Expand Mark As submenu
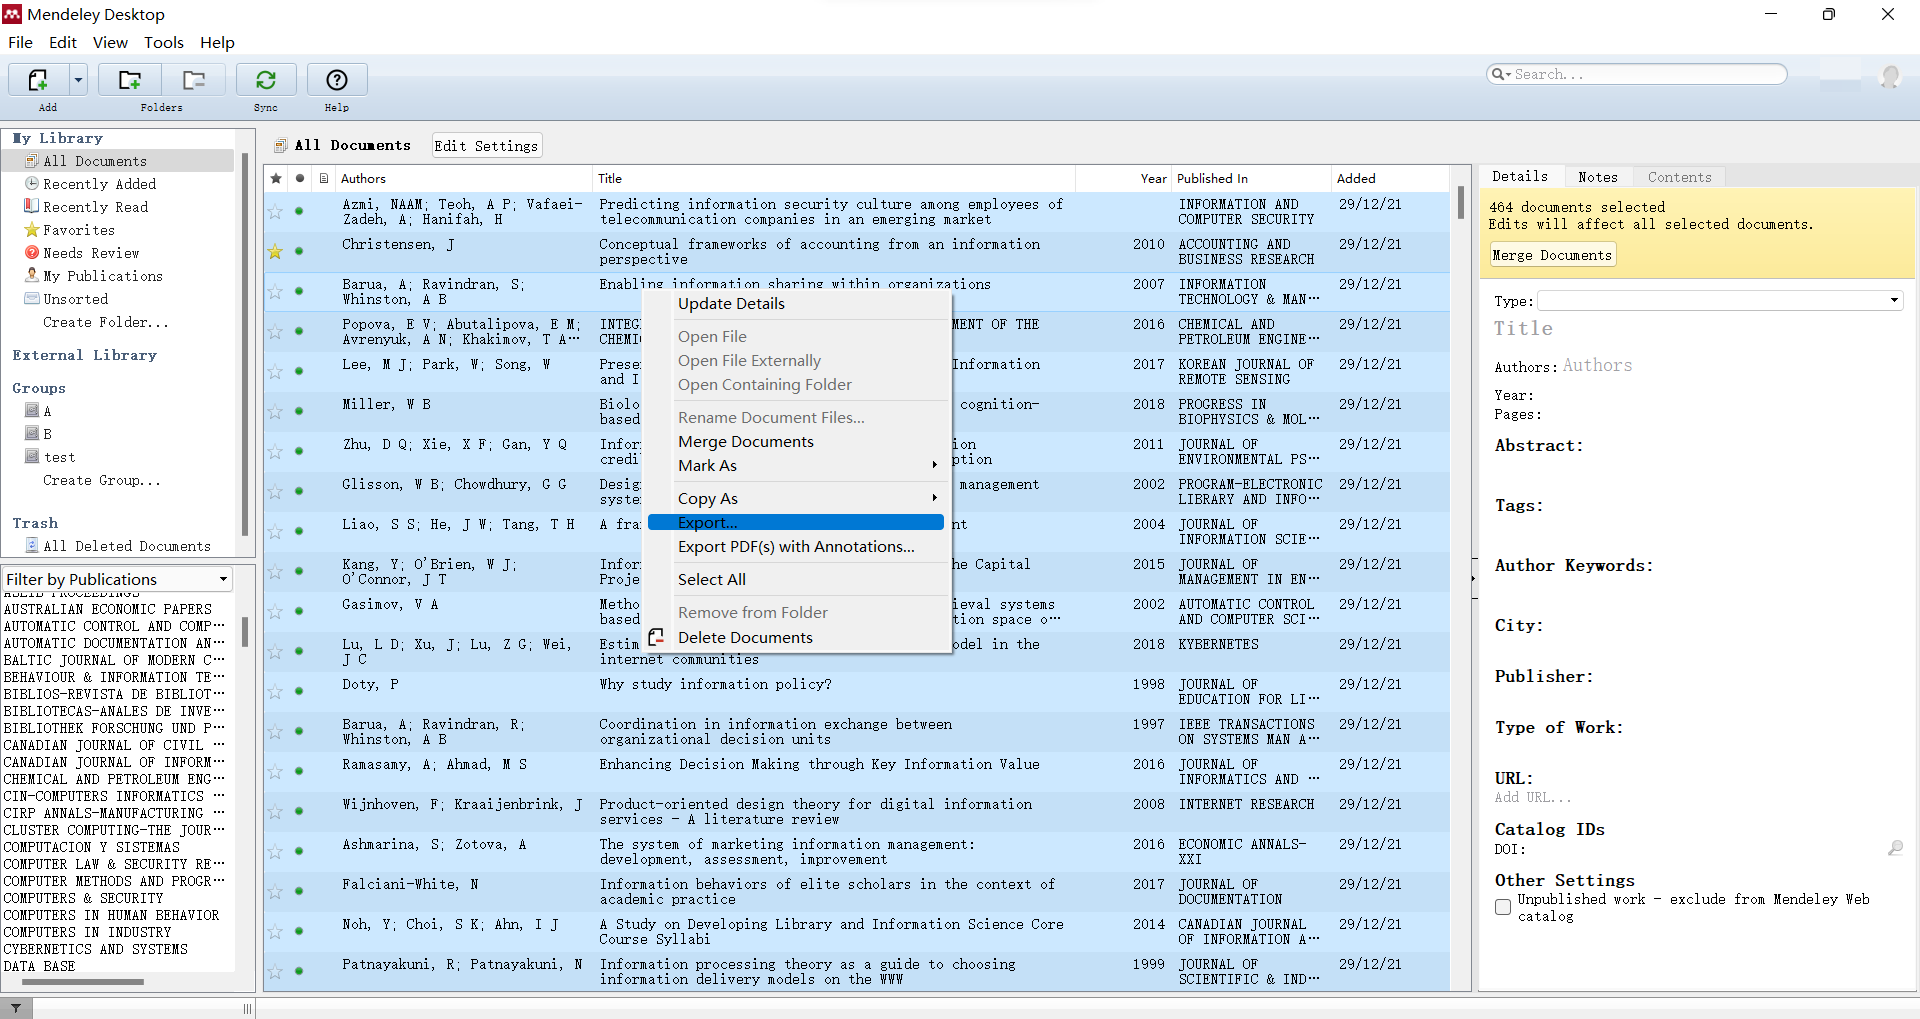The width and height of the screenshot is (1920, 1019). [796, 466]
